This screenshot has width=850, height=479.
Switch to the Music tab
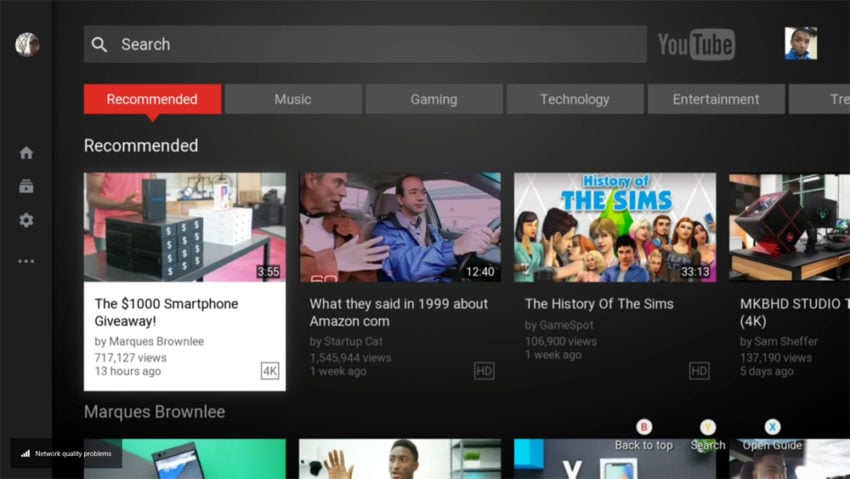293,99
